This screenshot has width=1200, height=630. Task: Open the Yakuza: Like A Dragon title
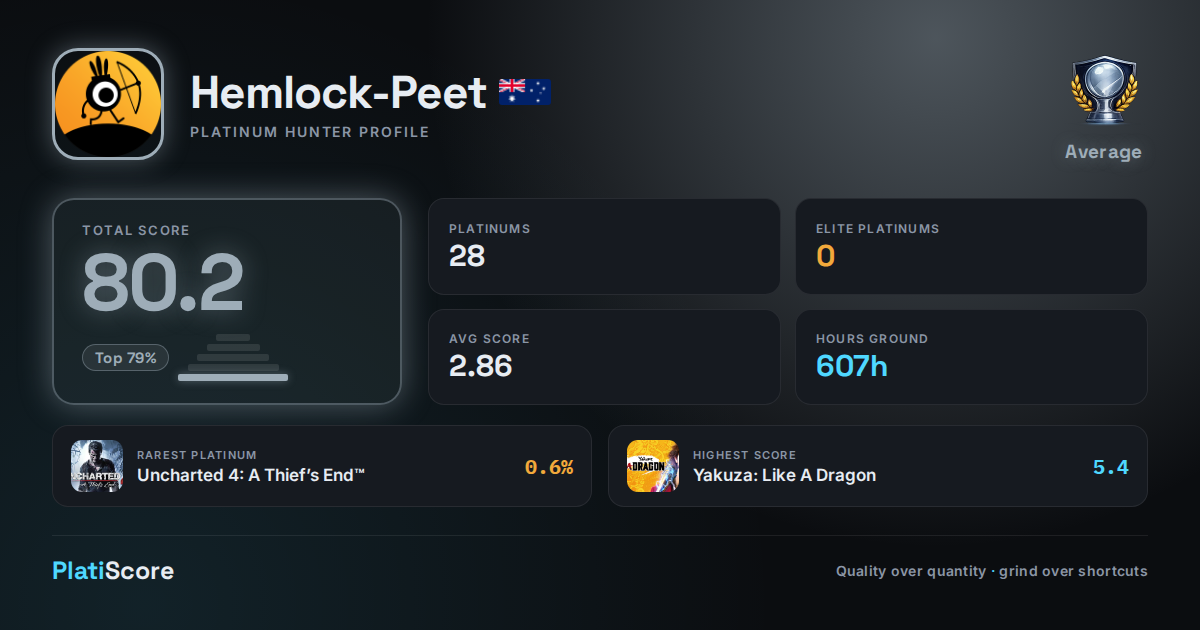(784, 475)
